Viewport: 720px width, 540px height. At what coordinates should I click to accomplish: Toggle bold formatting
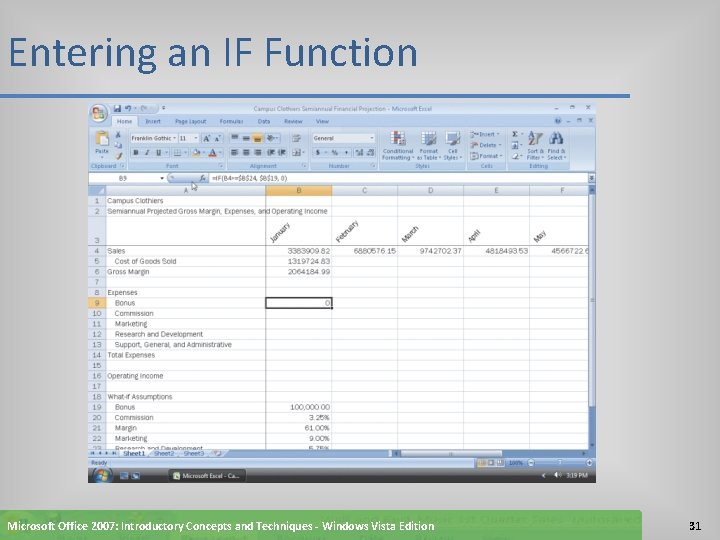[x=135, y=152]
